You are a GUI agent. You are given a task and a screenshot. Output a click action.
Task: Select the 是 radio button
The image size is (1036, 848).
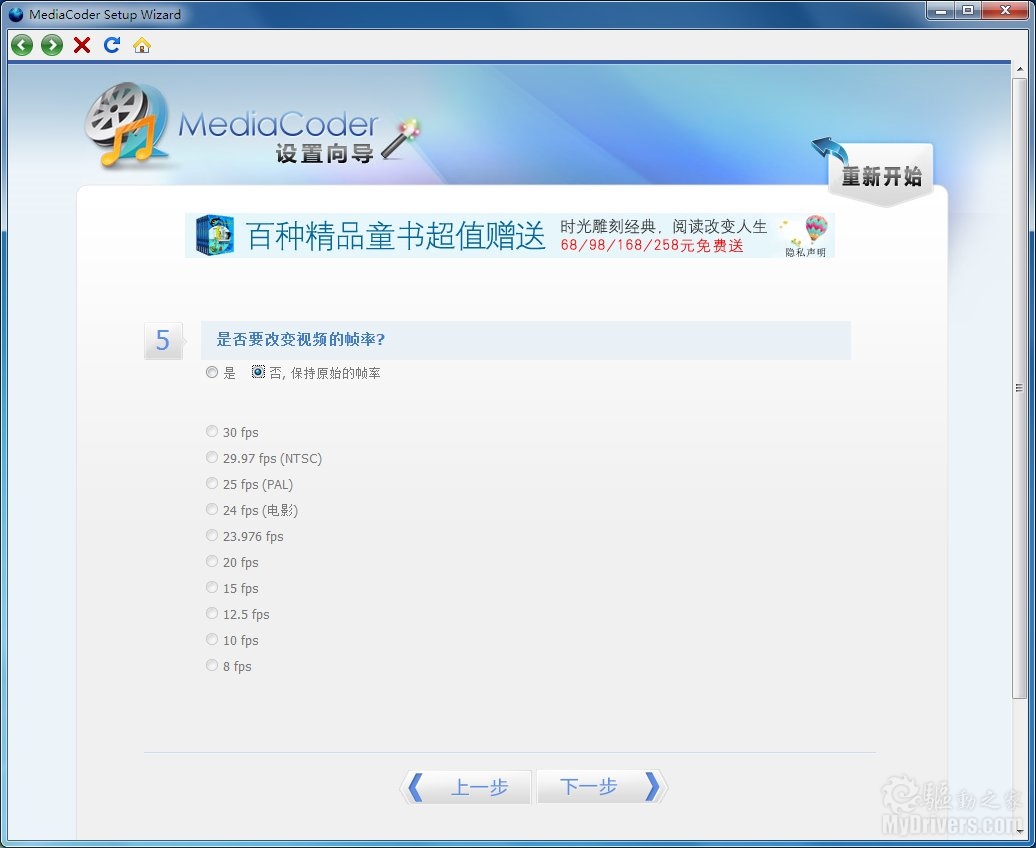211,372
